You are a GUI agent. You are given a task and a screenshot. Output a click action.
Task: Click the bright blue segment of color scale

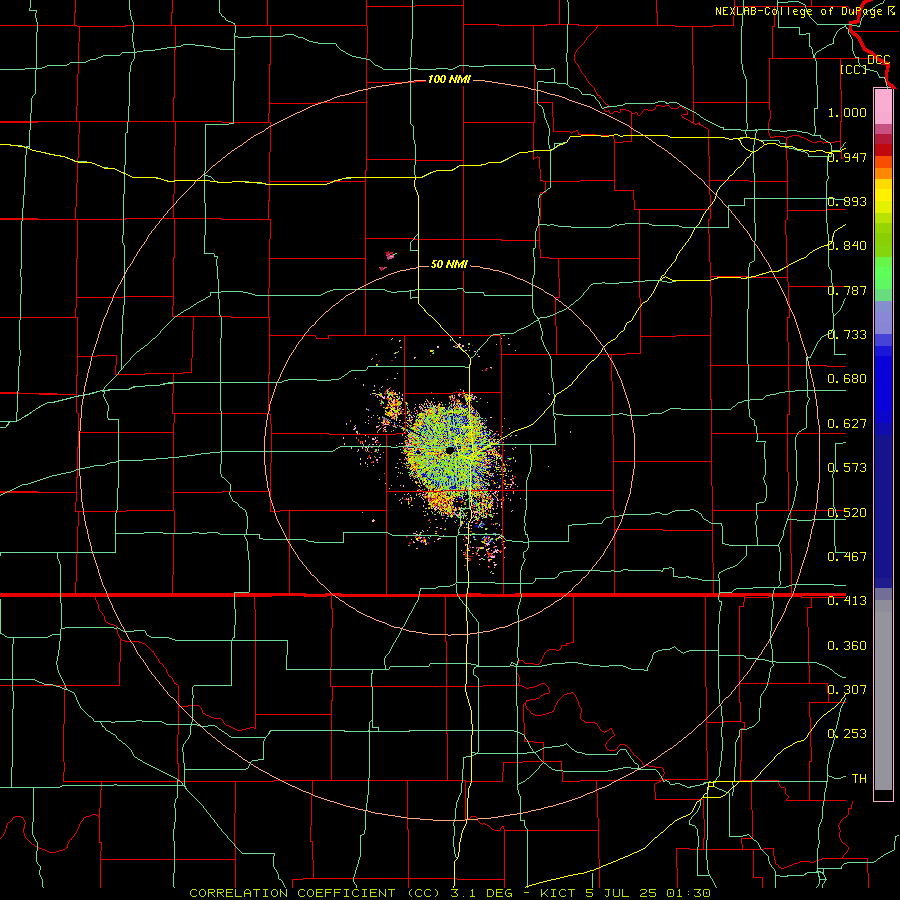click(x=883, y=390)
